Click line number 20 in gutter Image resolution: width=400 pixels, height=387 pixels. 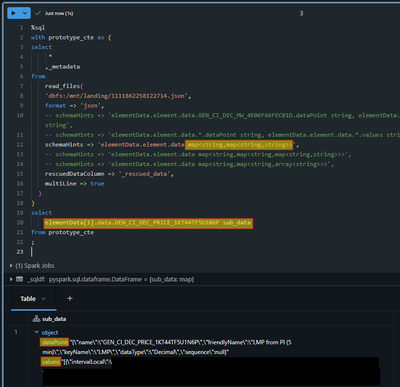[x=20, y=223]
